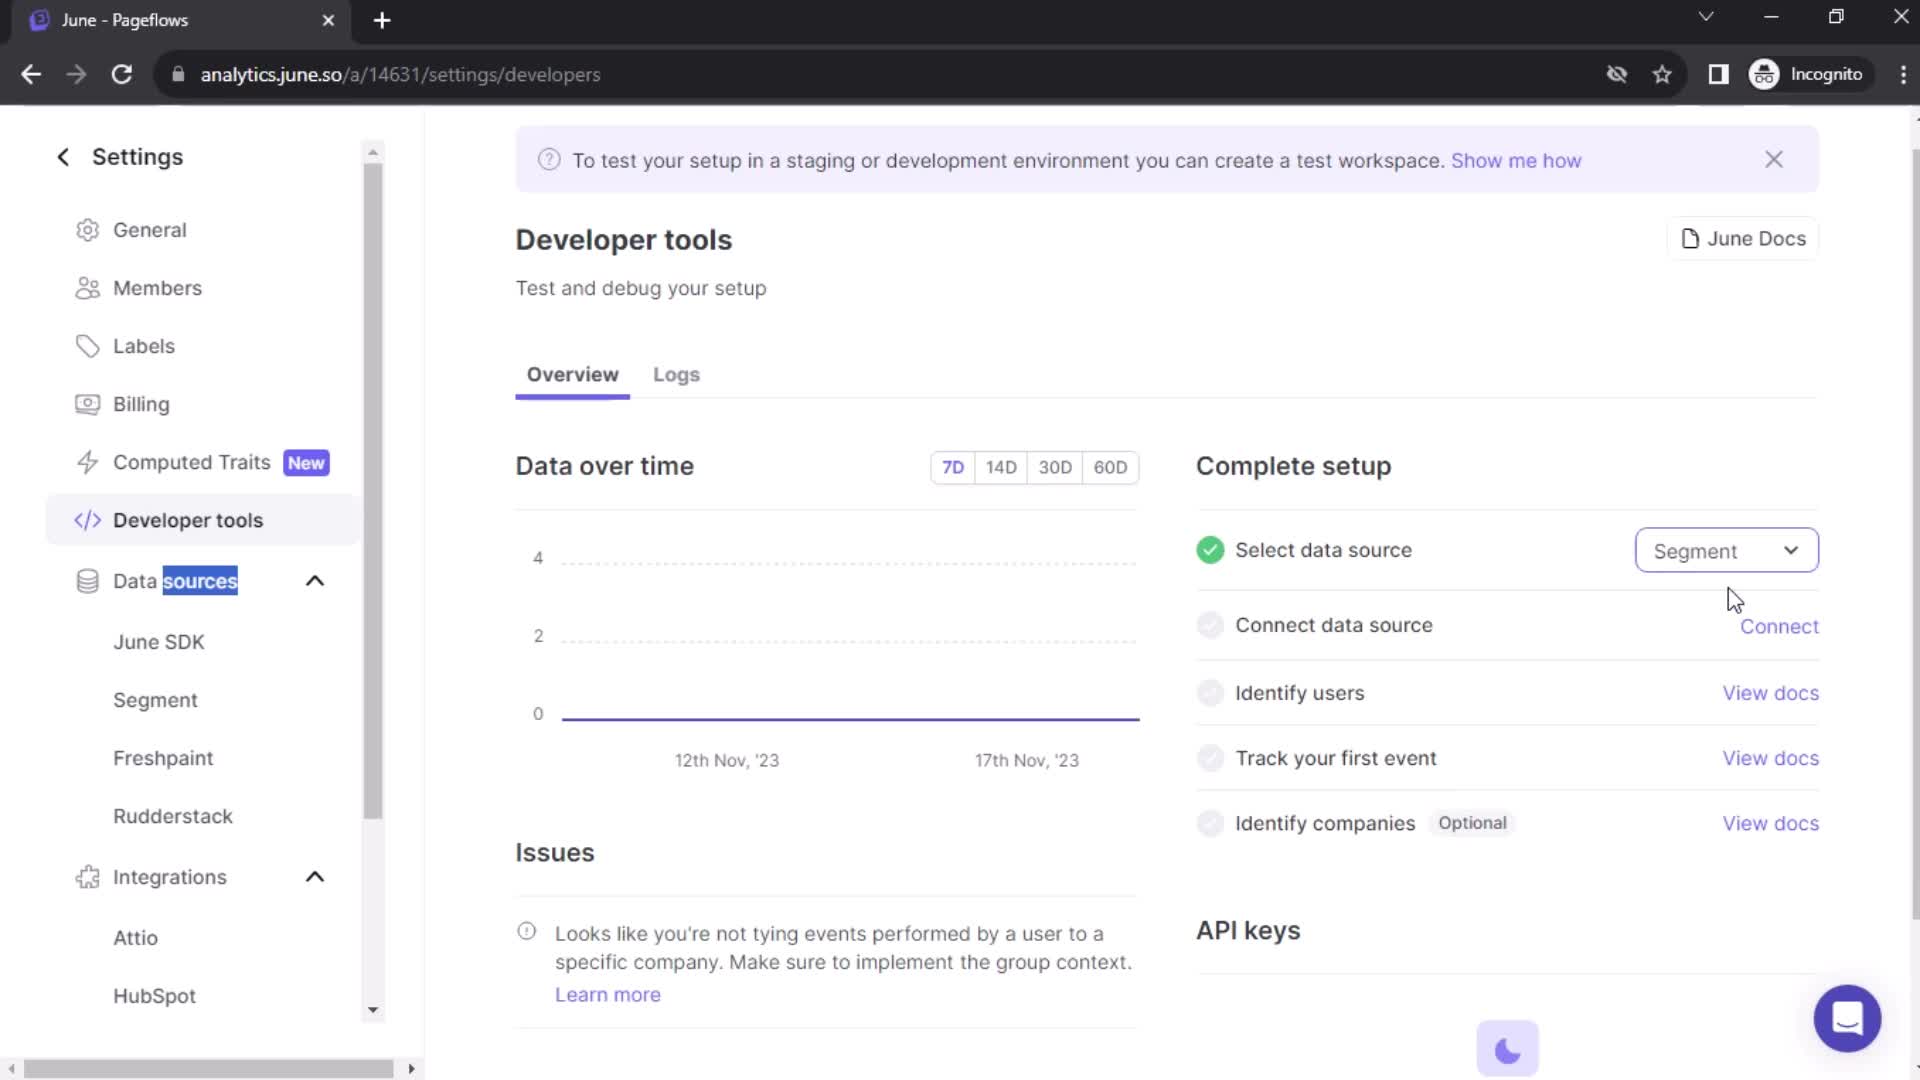1920x1080 pixels.
Task: Click the Members people icon
Action: (88, 288)
